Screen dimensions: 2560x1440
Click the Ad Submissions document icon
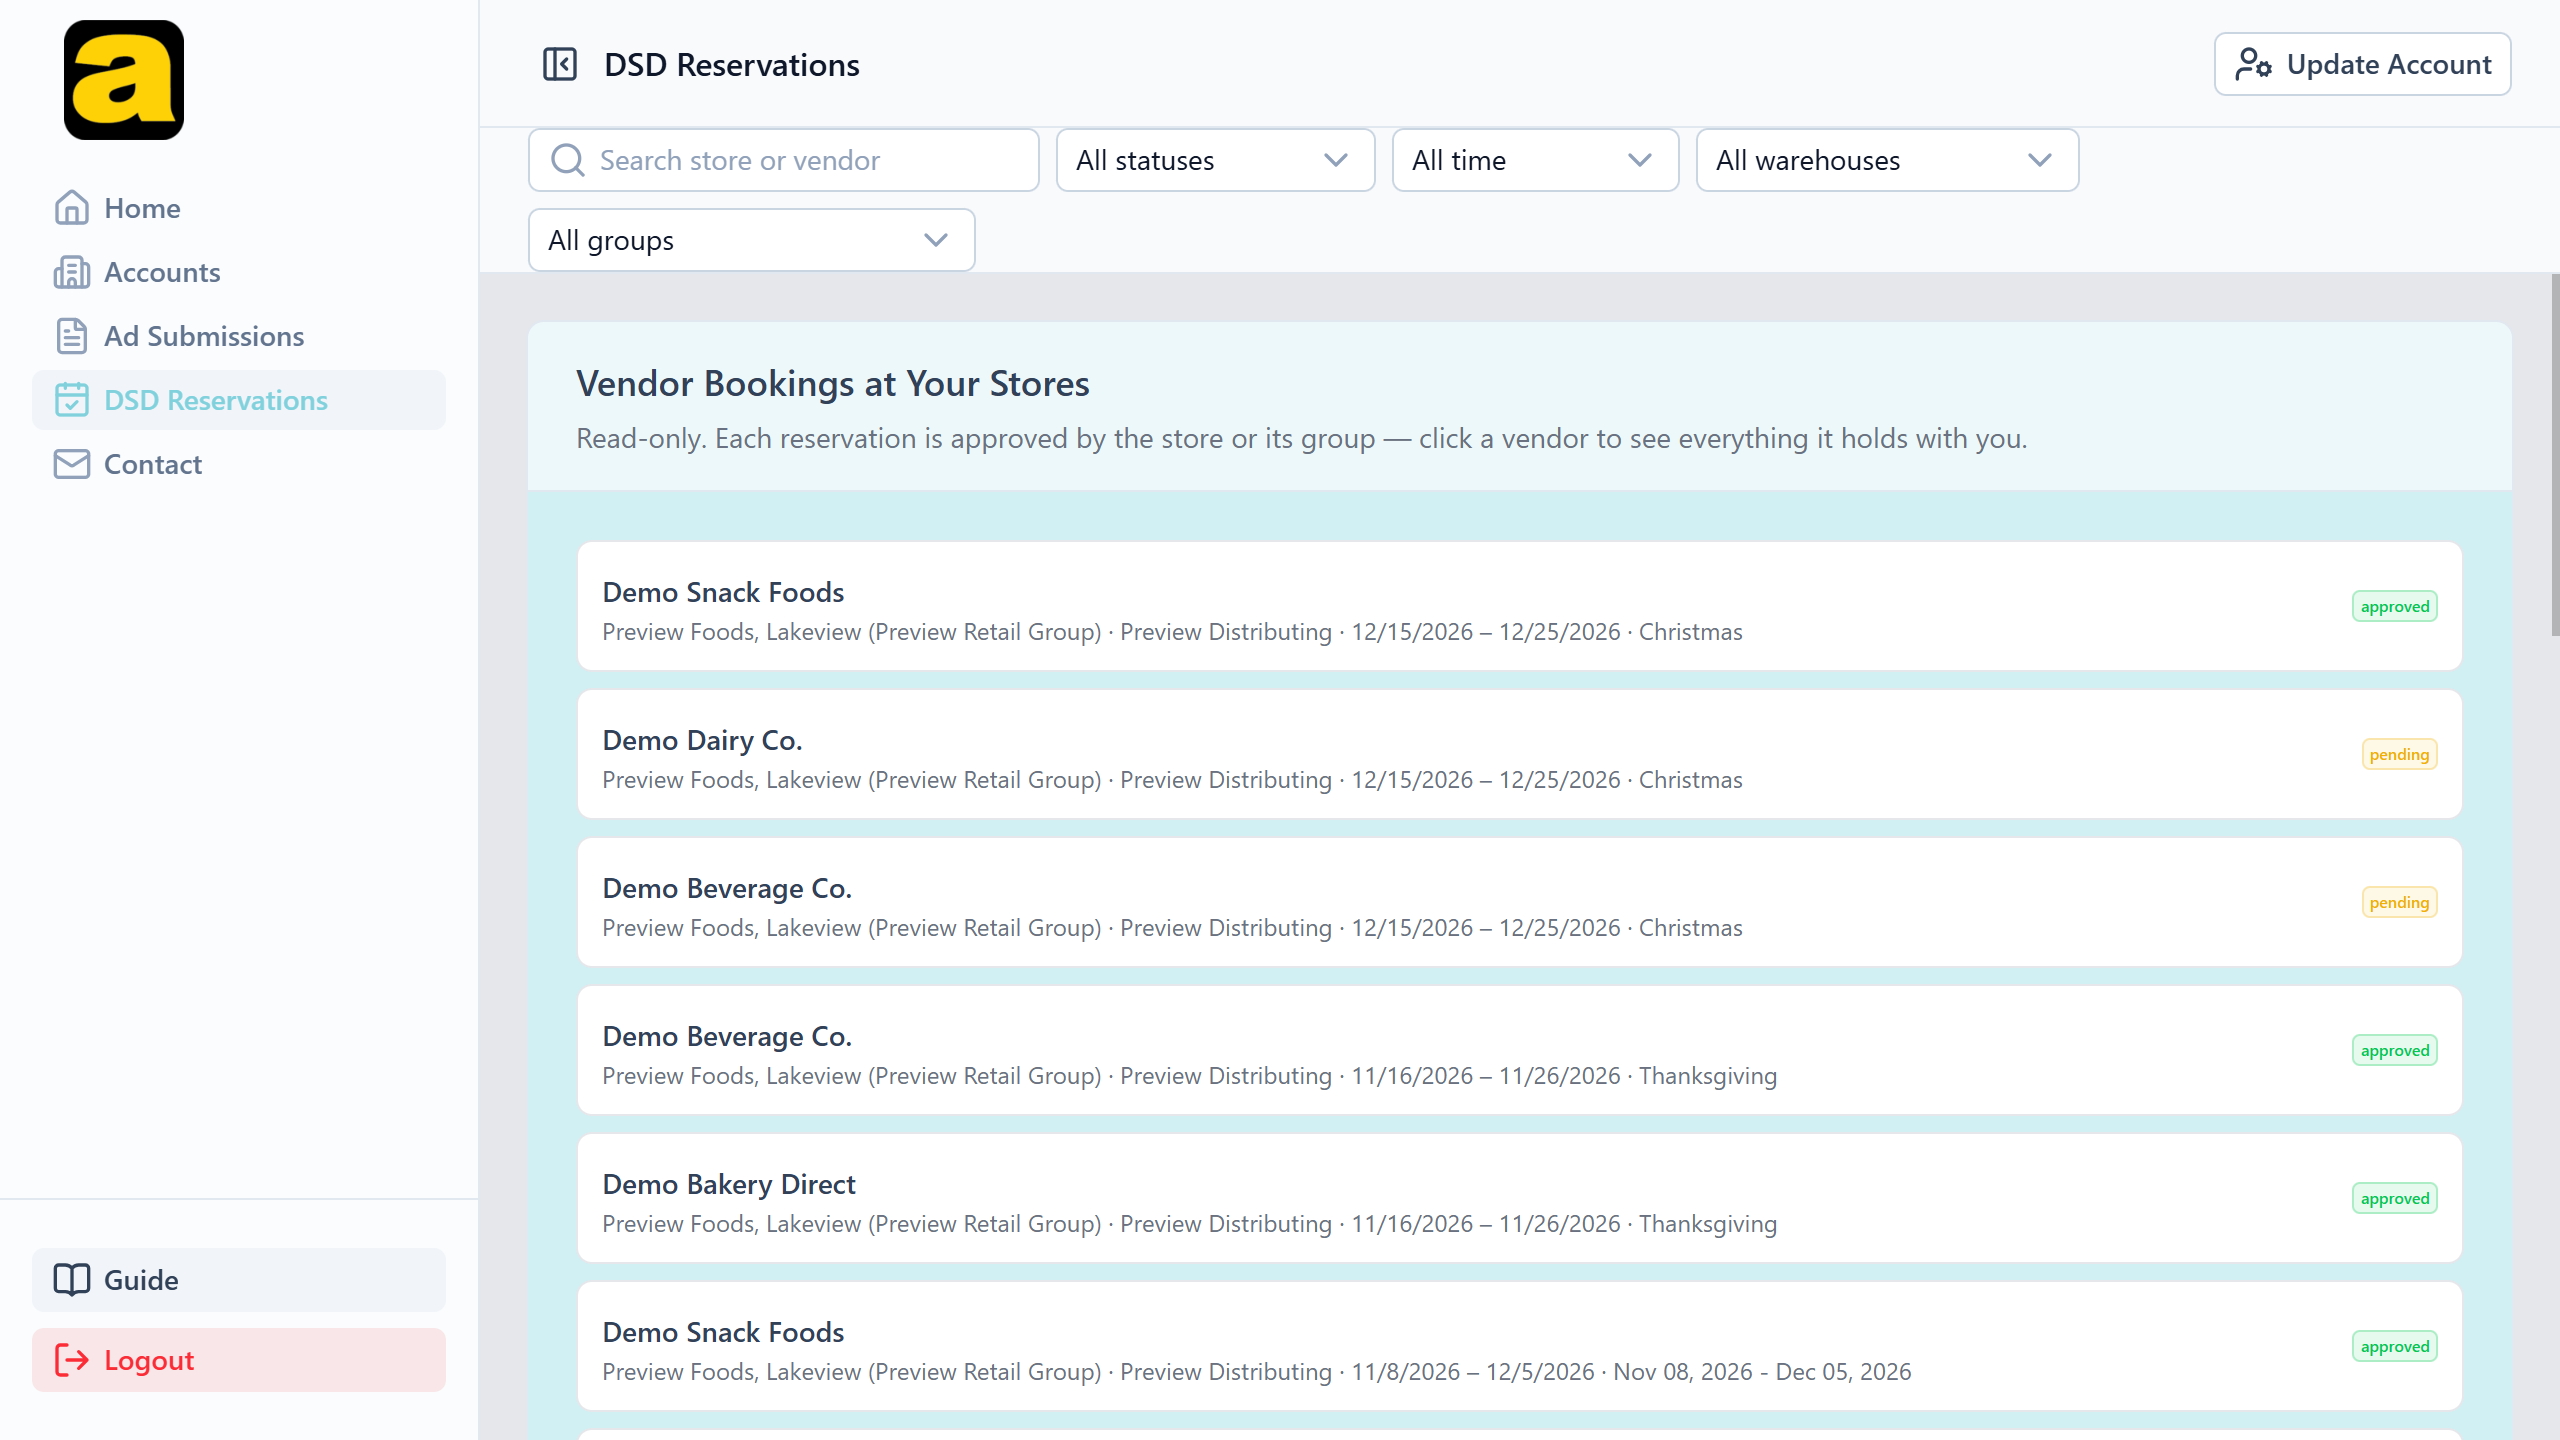[72, 336]
